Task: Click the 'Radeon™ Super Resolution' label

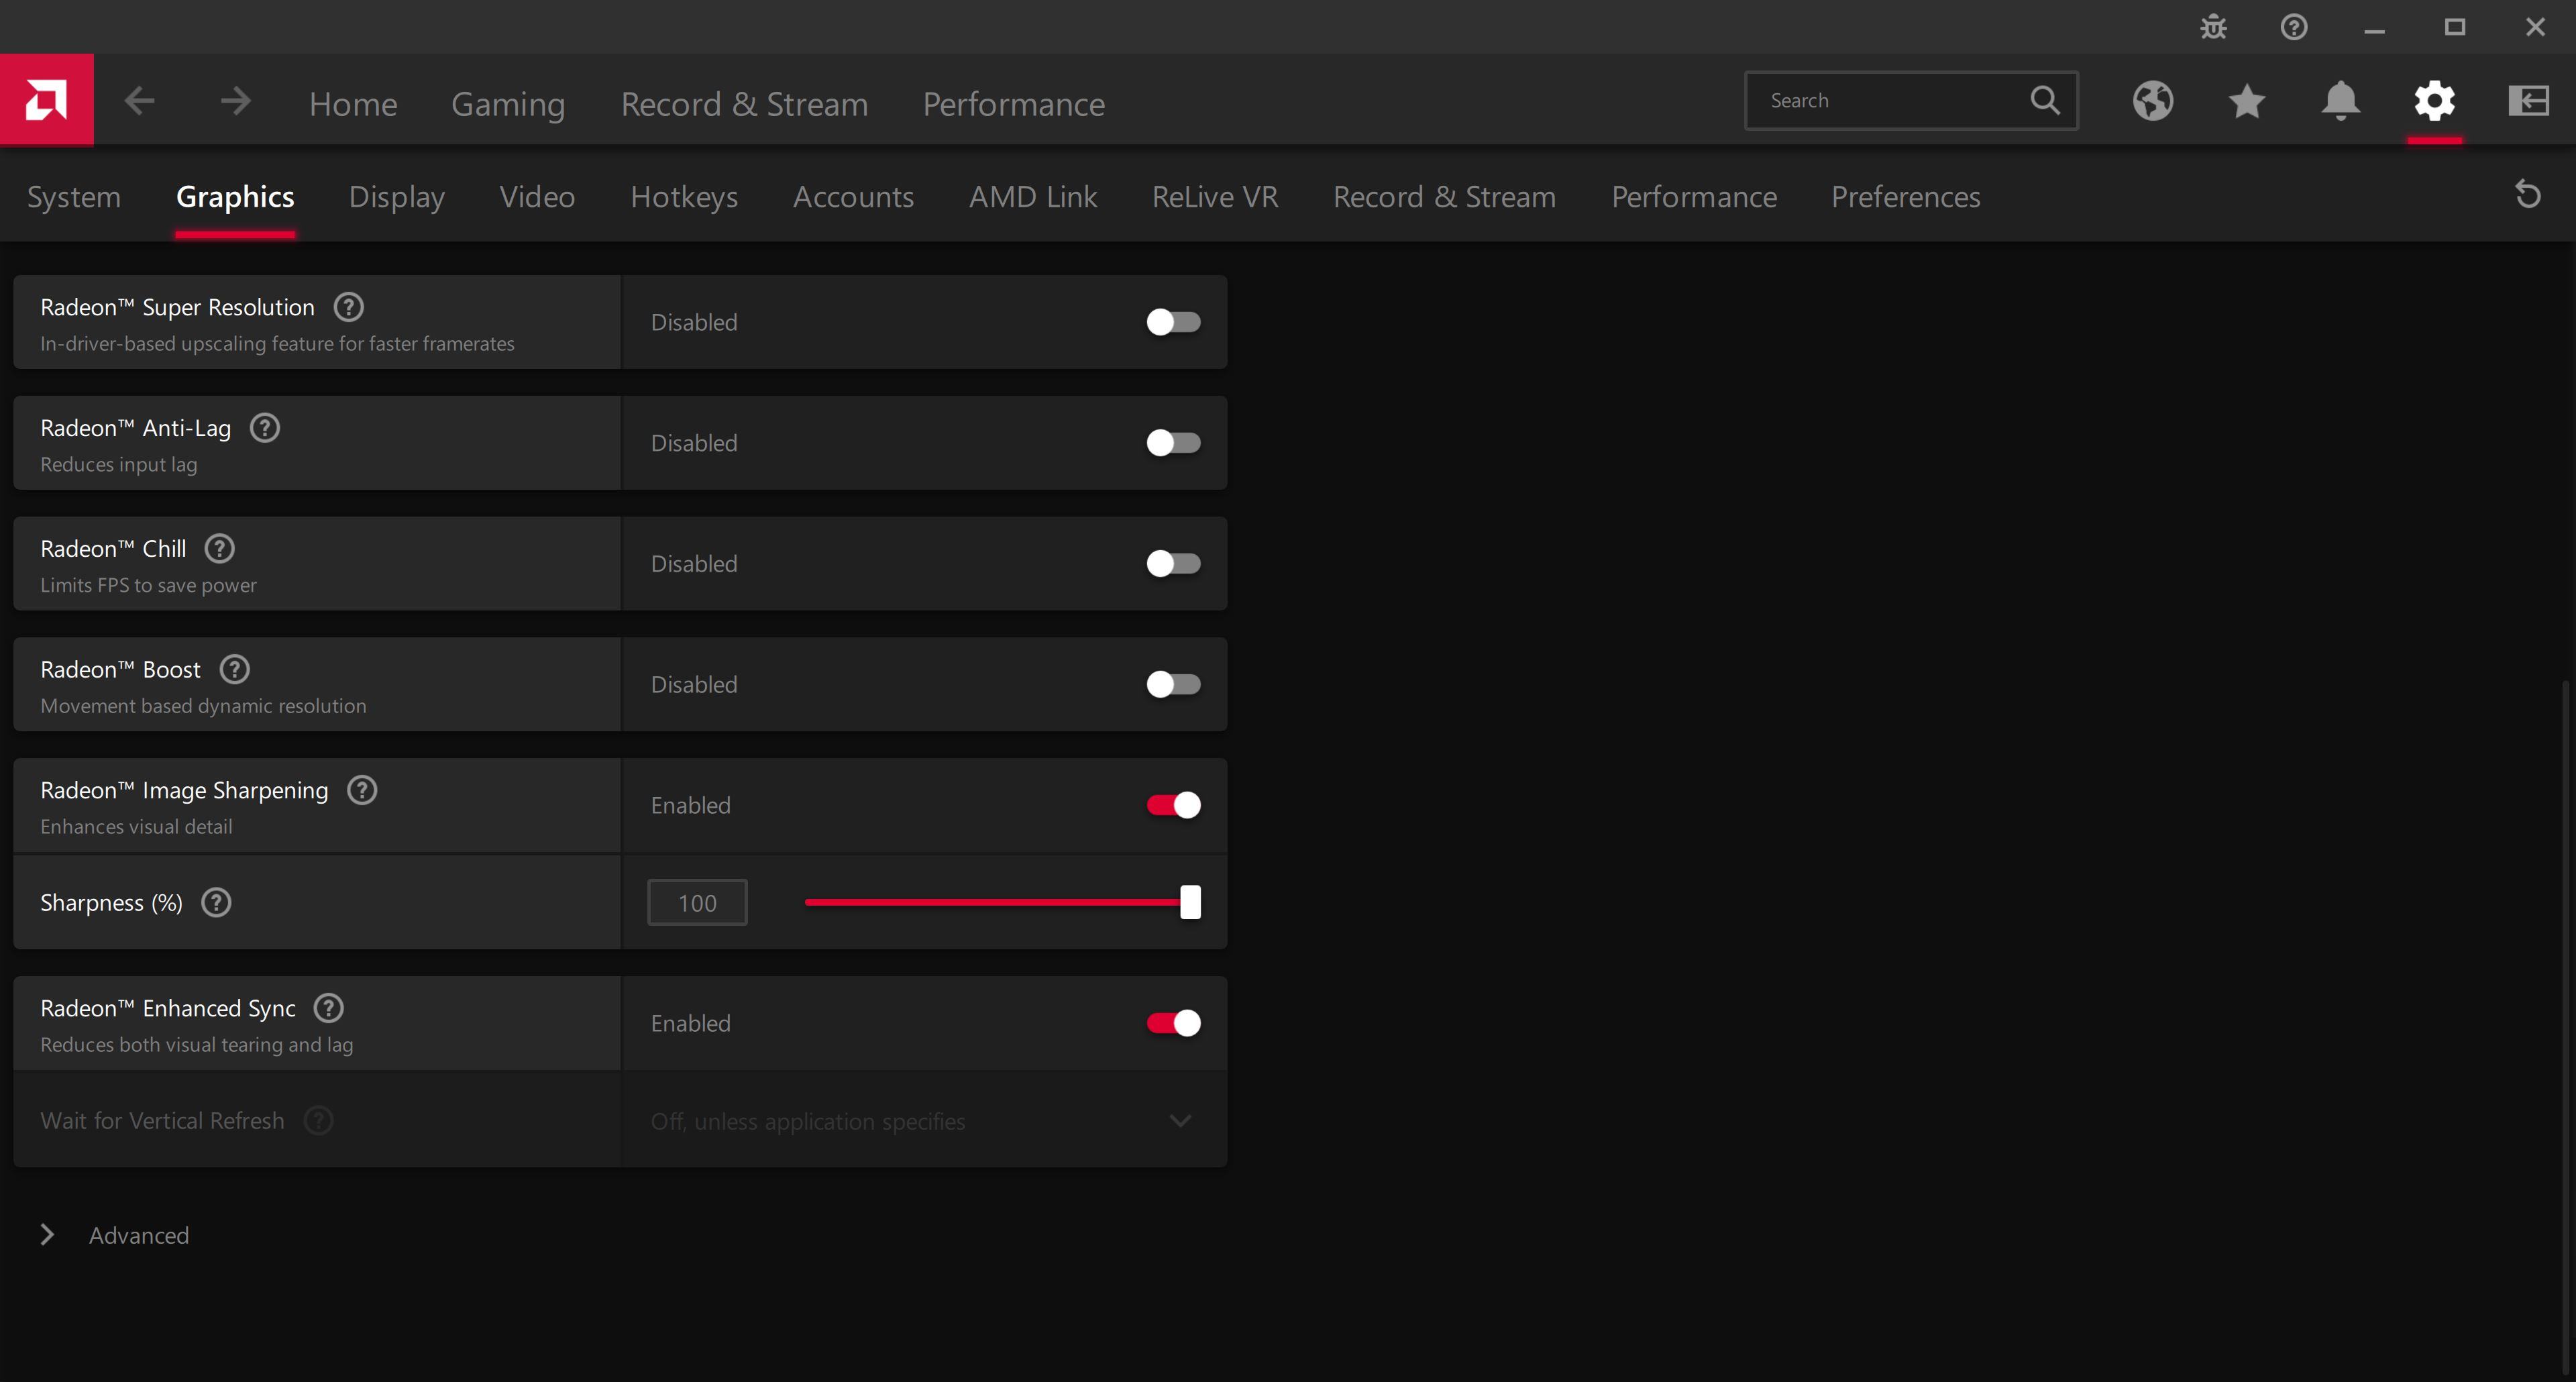Action: click(177, 307)
